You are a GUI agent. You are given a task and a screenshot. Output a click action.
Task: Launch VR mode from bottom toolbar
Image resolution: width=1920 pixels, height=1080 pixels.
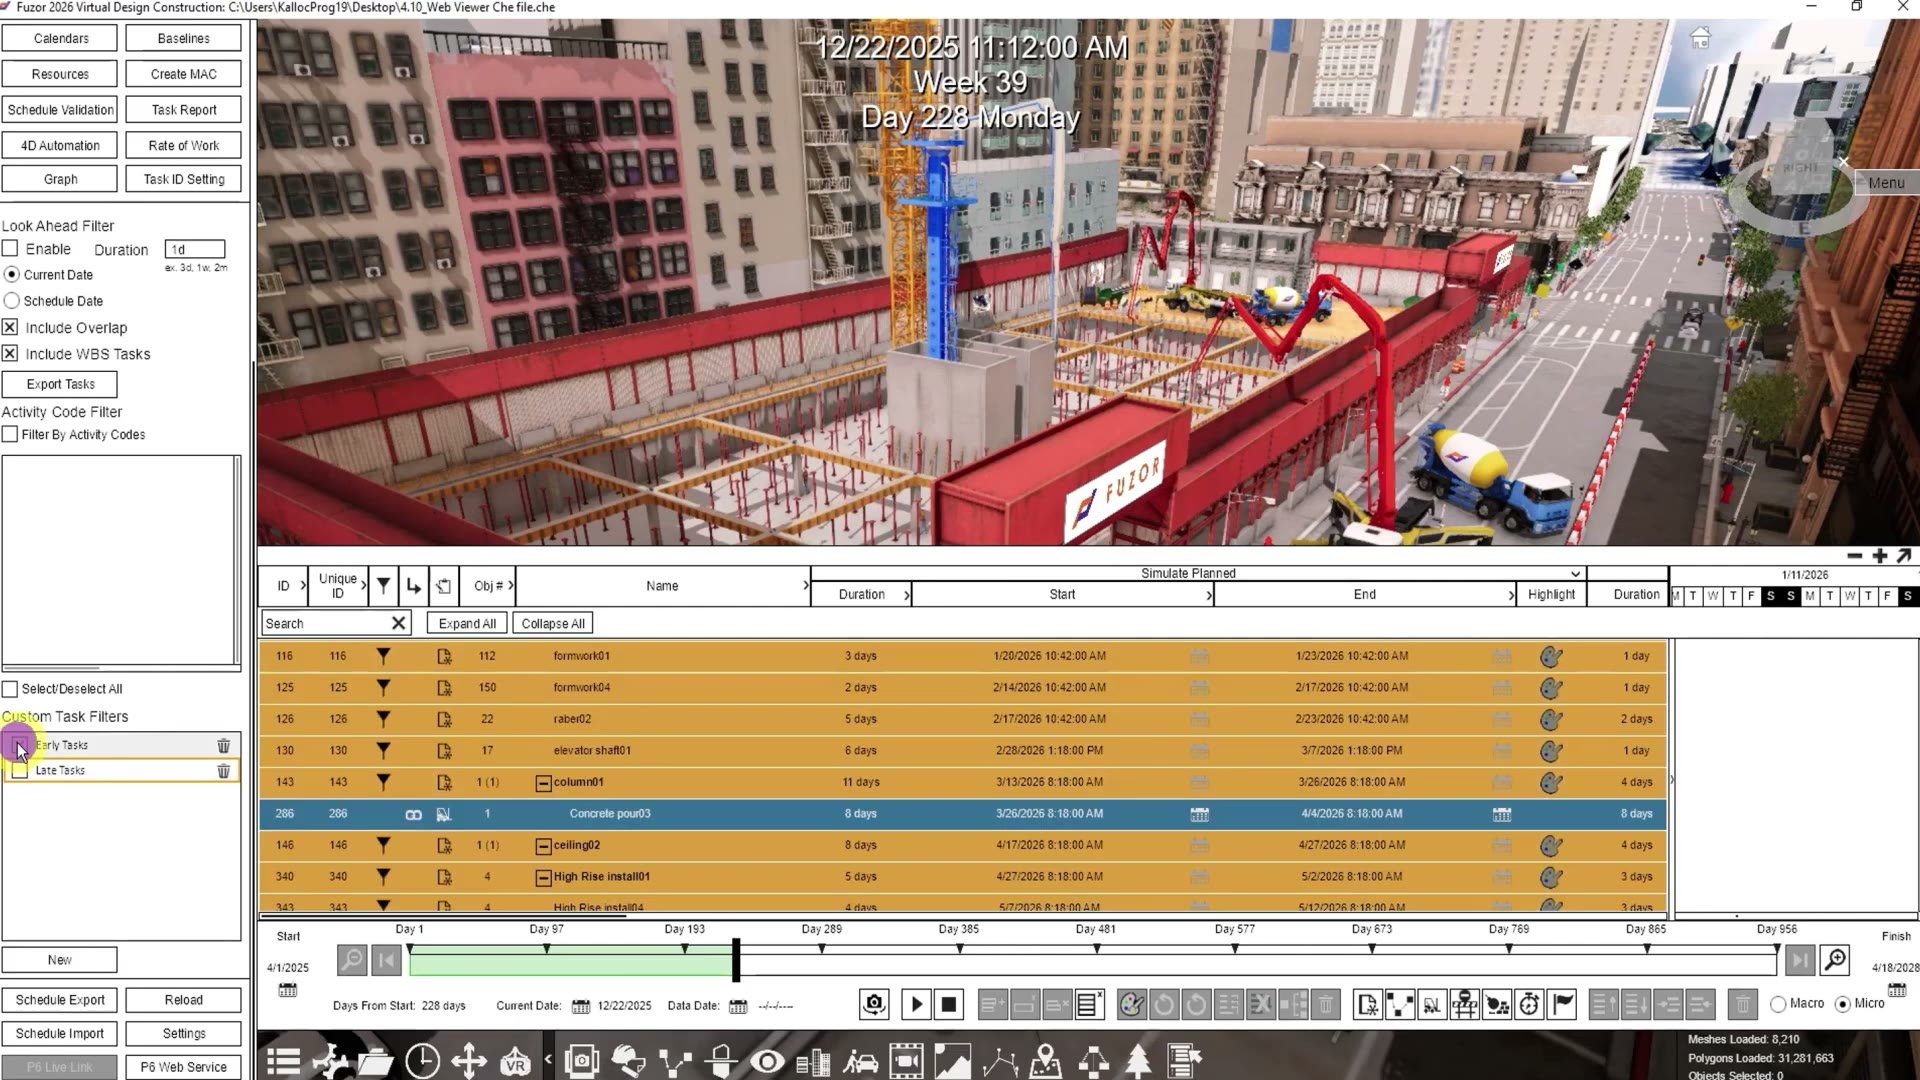[515, 1061]
